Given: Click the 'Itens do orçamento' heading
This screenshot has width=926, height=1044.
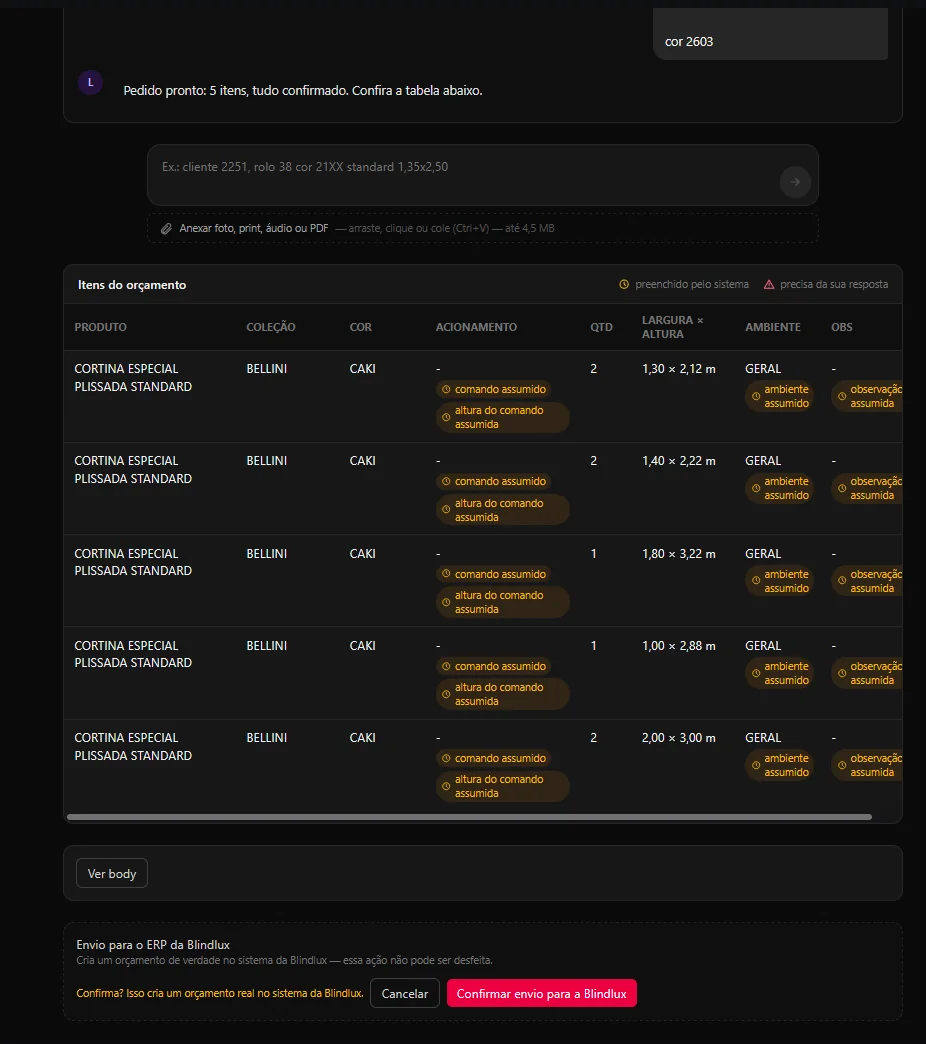Looking at the screenshot, I should click(x=132, y=285).
